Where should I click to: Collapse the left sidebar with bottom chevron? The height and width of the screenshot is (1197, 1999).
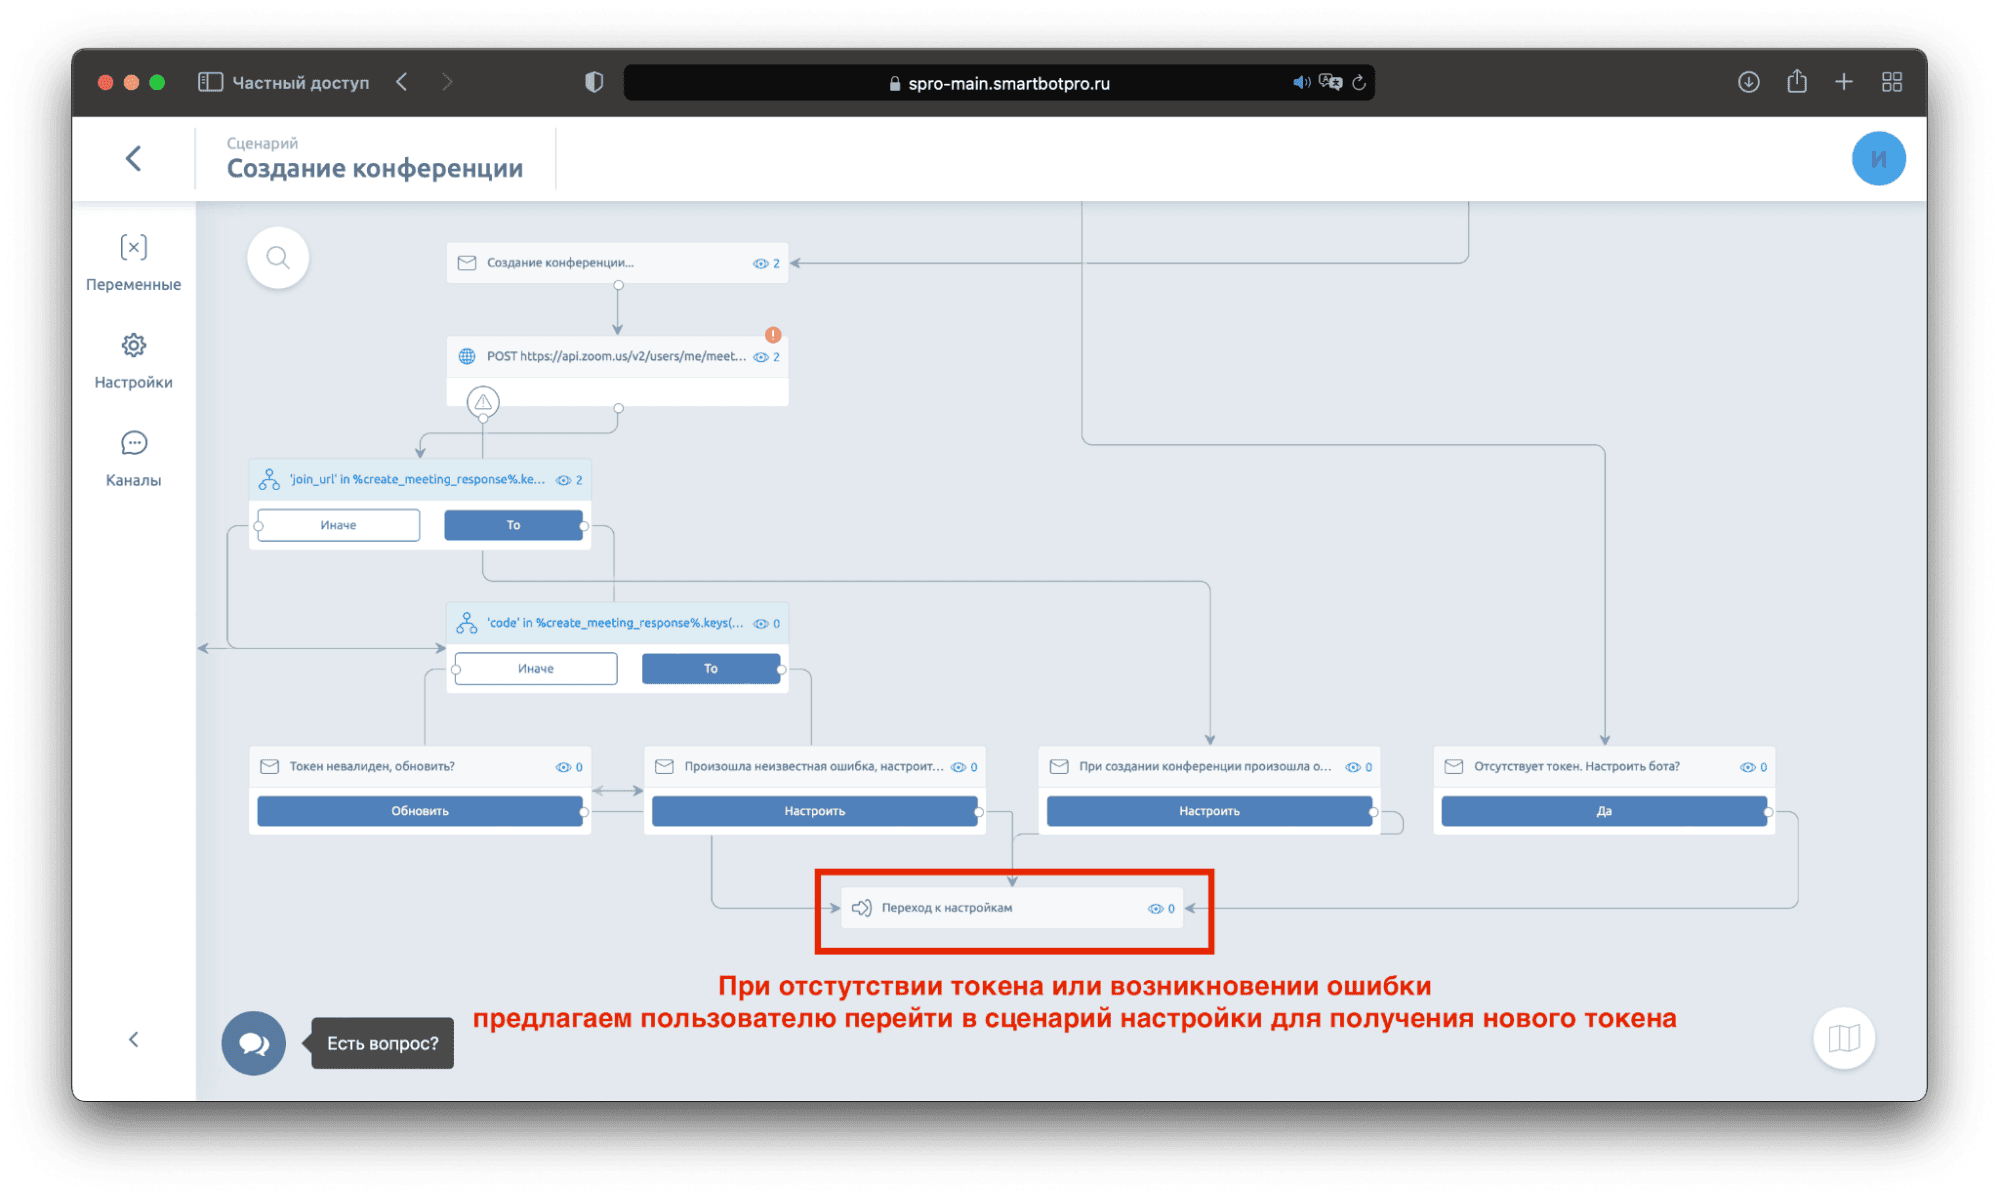pyautogui.click(x=133, y=1039)
